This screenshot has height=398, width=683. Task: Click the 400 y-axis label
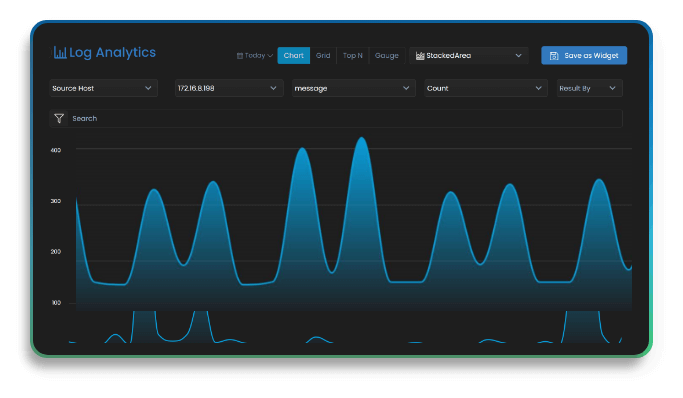pyautogui.click(x=56, y=150)
